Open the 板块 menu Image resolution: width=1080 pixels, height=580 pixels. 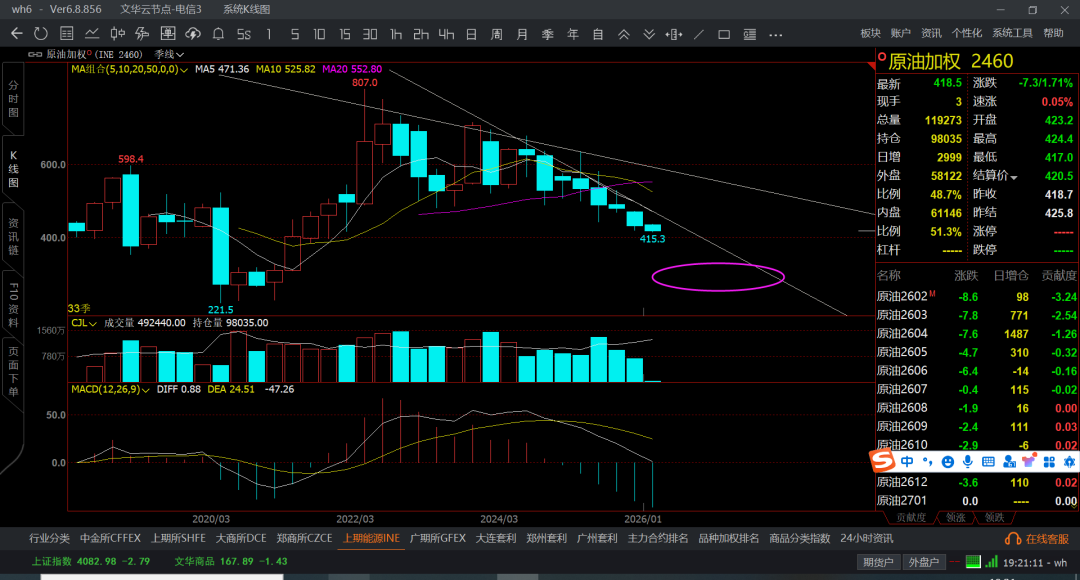coord(871,33)
